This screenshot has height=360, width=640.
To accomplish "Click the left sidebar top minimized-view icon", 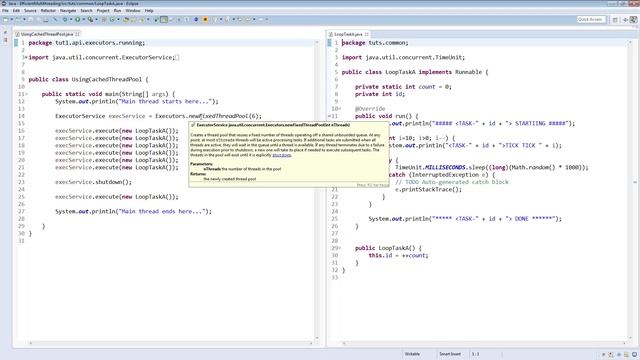I will click(5, 32).
